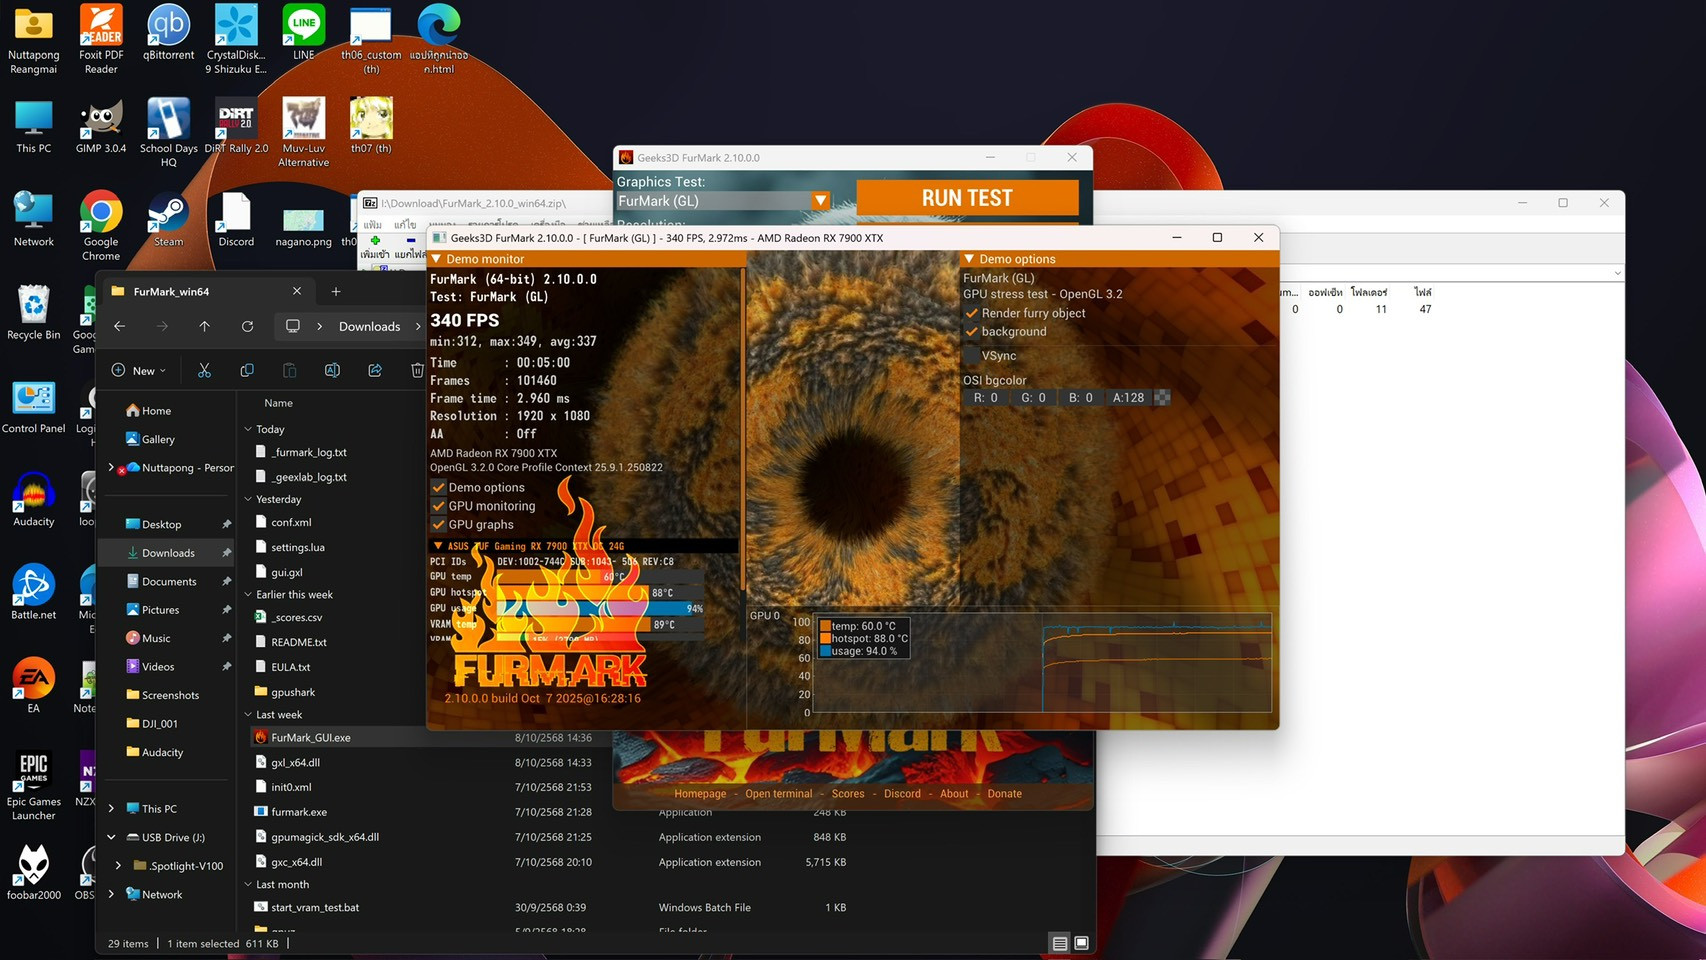Disable the GPU graphs checkbox
The image size is (1706, 960).
pos(438,525)
